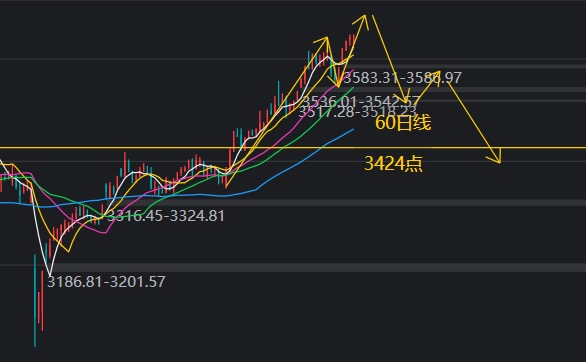Select the yellow down arrowhead beside 3583.31 label
The height and width of the screenshot is (362, 586).
point(335,81)
